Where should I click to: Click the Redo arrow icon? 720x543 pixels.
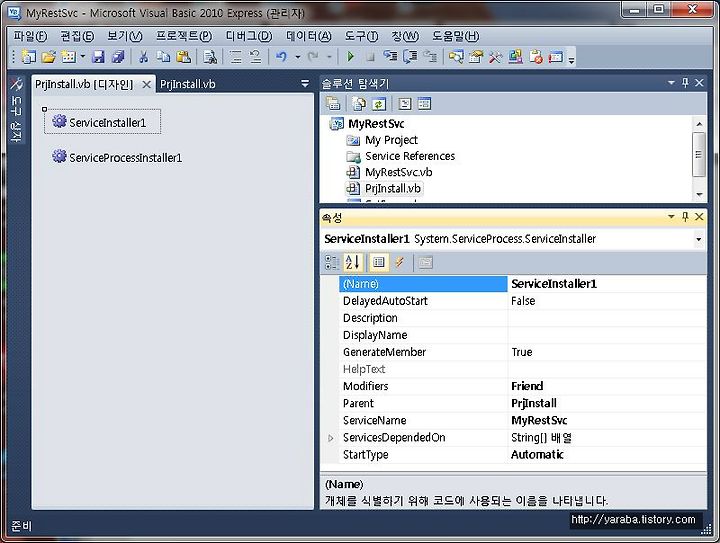tap(313, 57)
